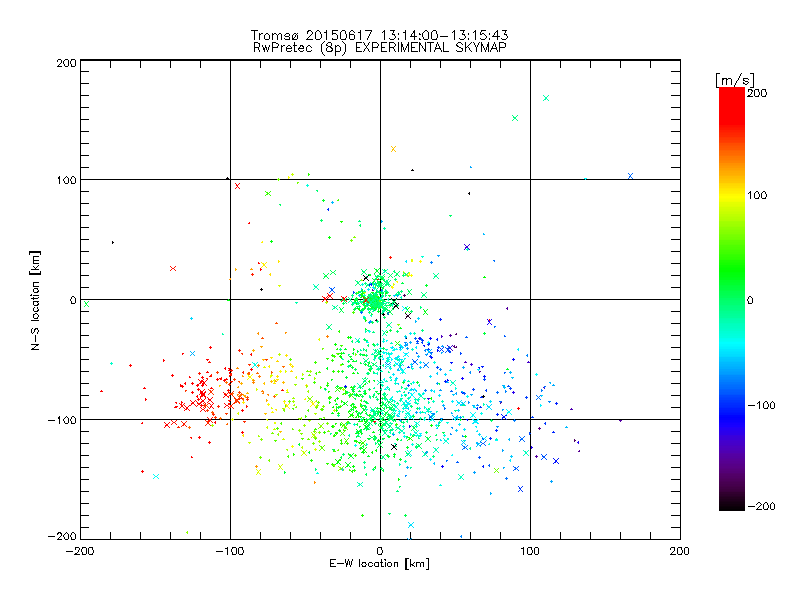
Task: Click the '[m/s]' colorbar unit label
Action: [735, 80]
